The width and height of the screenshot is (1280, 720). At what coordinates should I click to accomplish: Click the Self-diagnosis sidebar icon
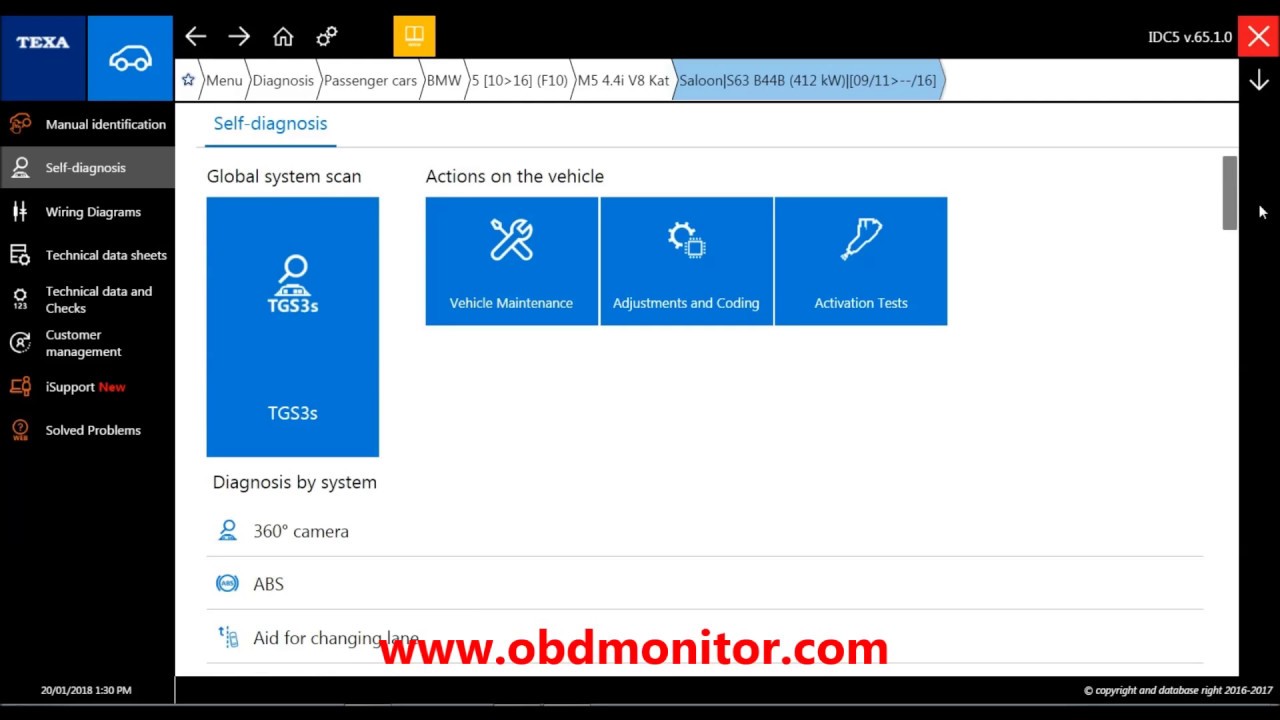coord(20,167)
